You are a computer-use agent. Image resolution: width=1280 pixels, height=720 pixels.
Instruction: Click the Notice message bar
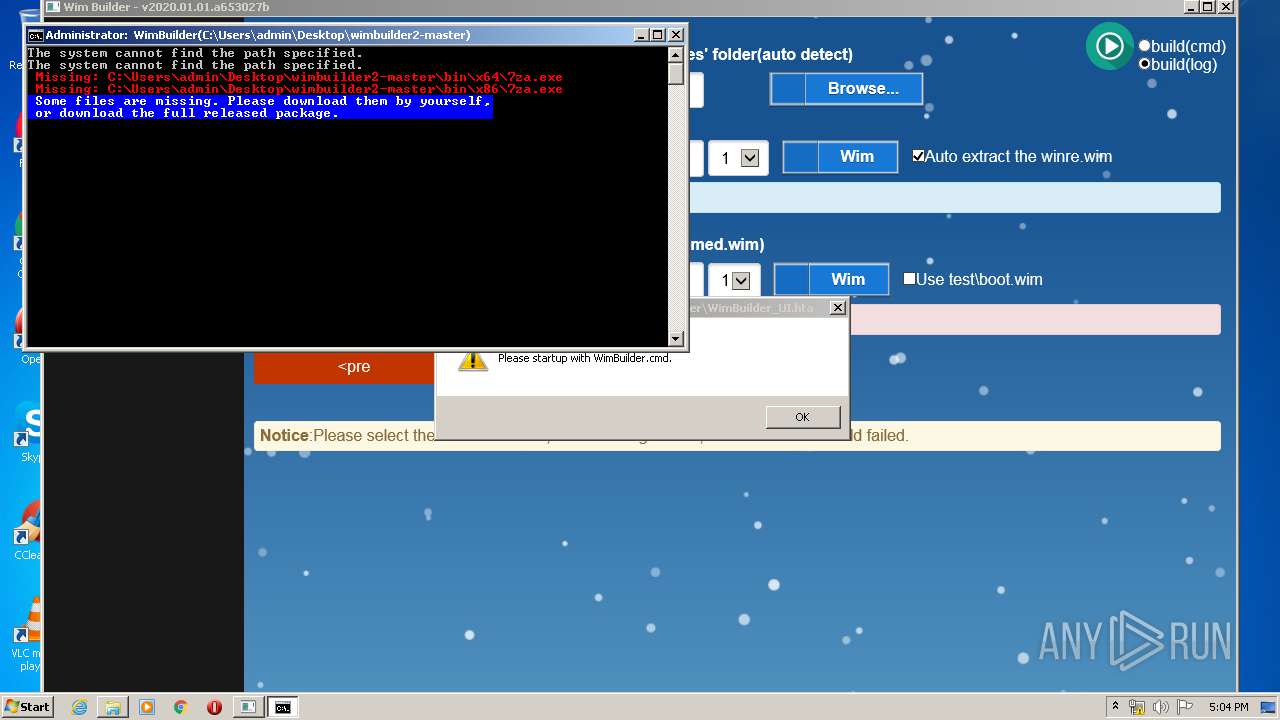pos(737,436)
